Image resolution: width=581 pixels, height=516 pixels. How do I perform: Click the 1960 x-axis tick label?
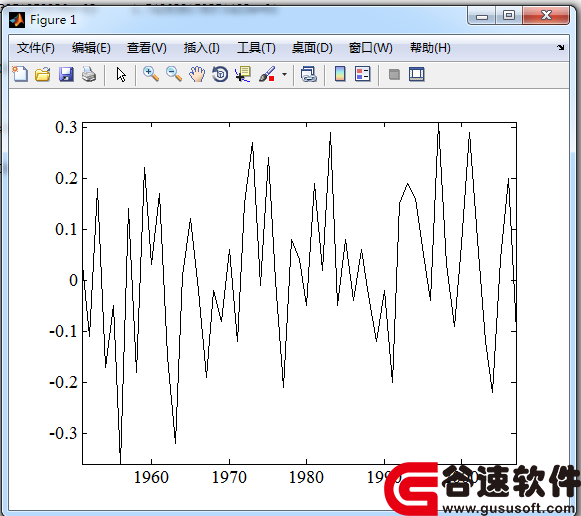click(151, 477)
